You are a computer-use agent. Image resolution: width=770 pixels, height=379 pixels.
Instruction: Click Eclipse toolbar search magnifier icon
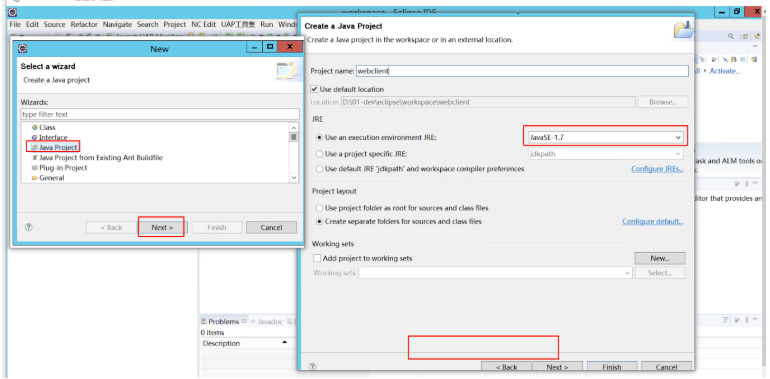coord(731,36)
